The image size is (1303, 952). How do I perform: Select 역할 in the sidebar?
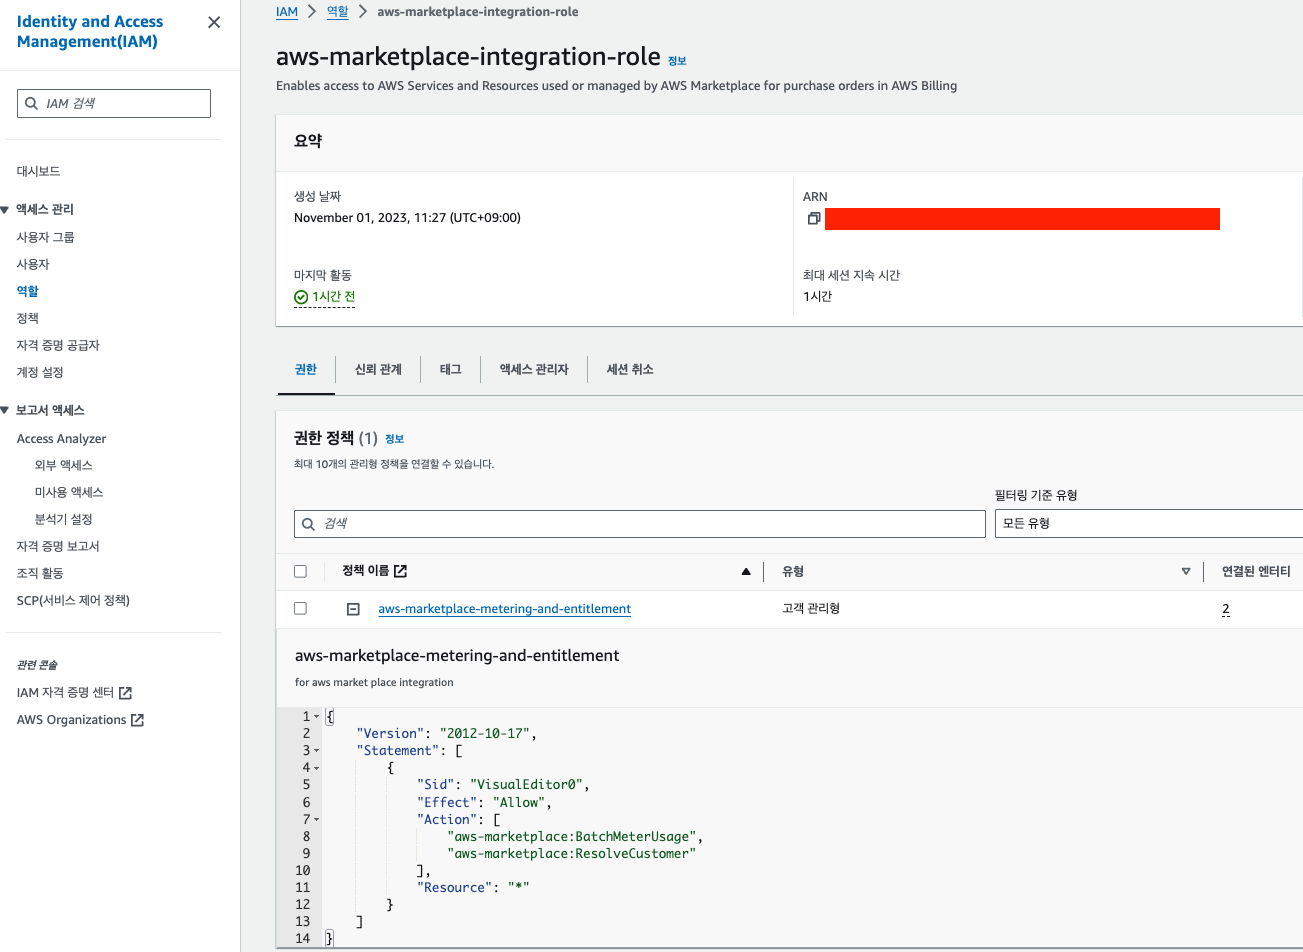pyautogui.click(x=28, y=292)
